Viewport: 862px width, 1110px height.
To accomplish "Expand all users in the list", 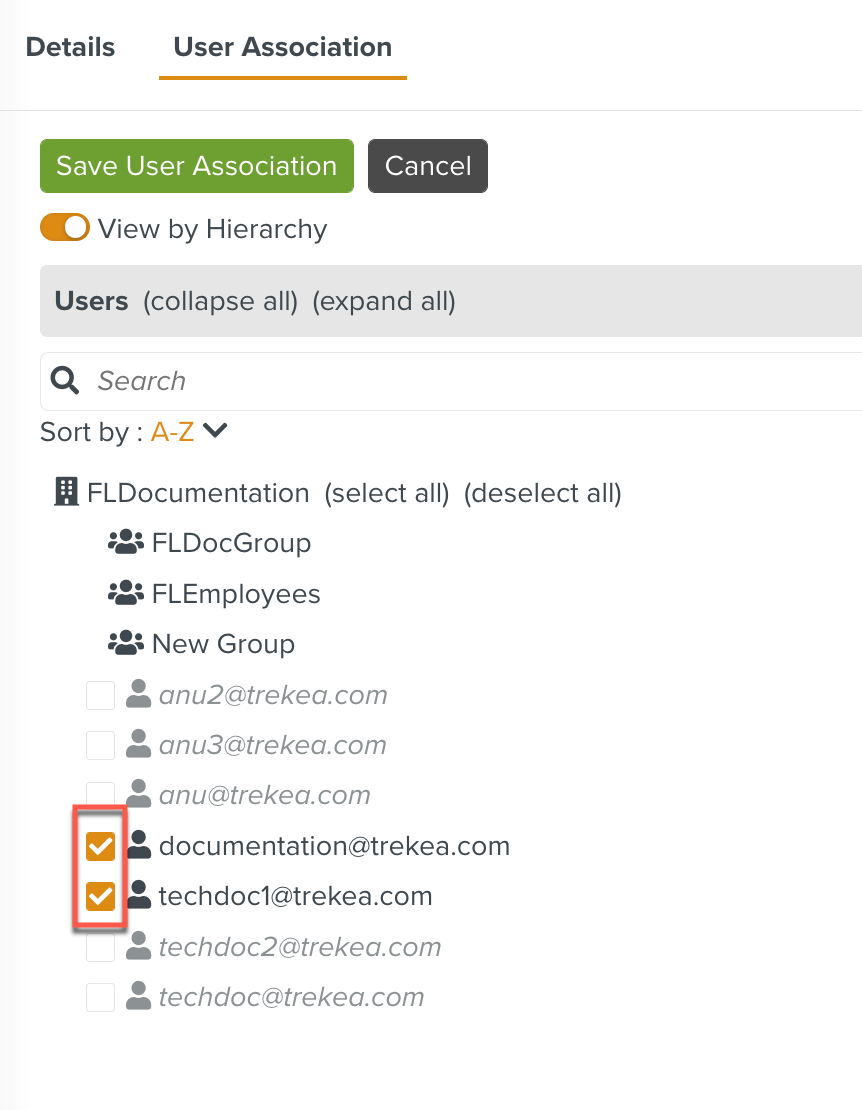I will [x=384, y=301].
